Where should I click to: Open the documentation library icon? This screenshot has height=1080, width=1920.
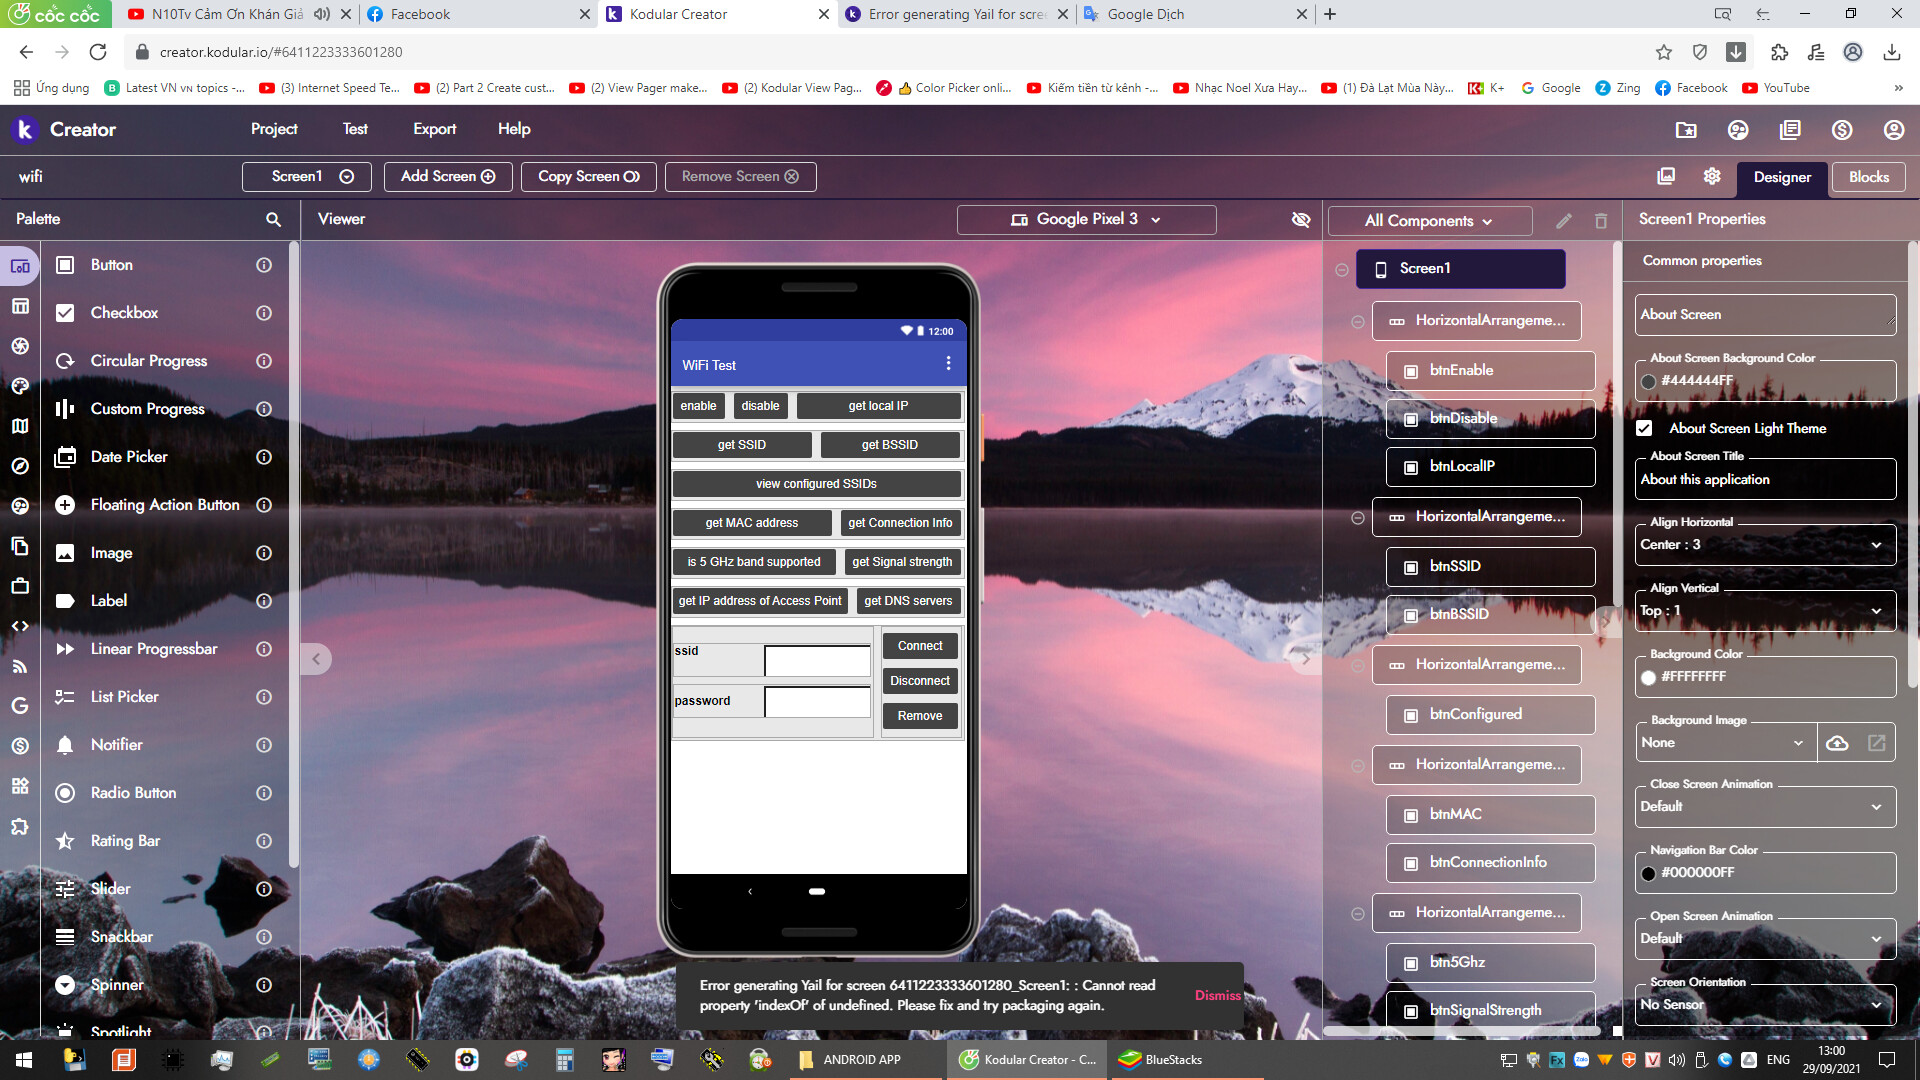1790,130
